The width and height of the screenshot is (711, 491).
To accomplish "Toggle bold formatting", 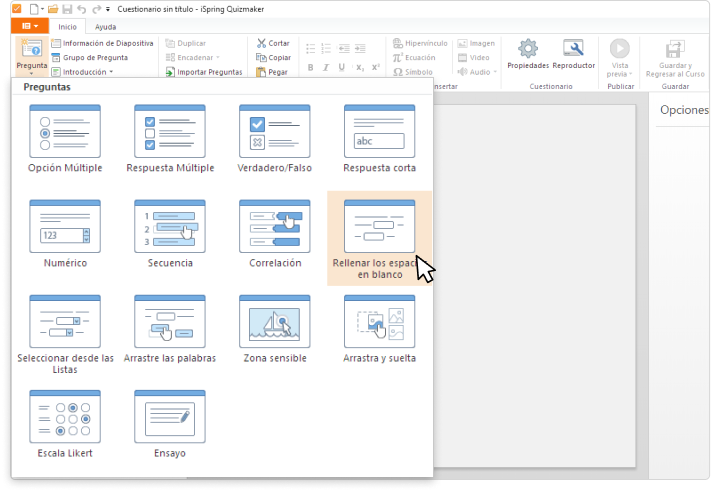I will point(311,68).
